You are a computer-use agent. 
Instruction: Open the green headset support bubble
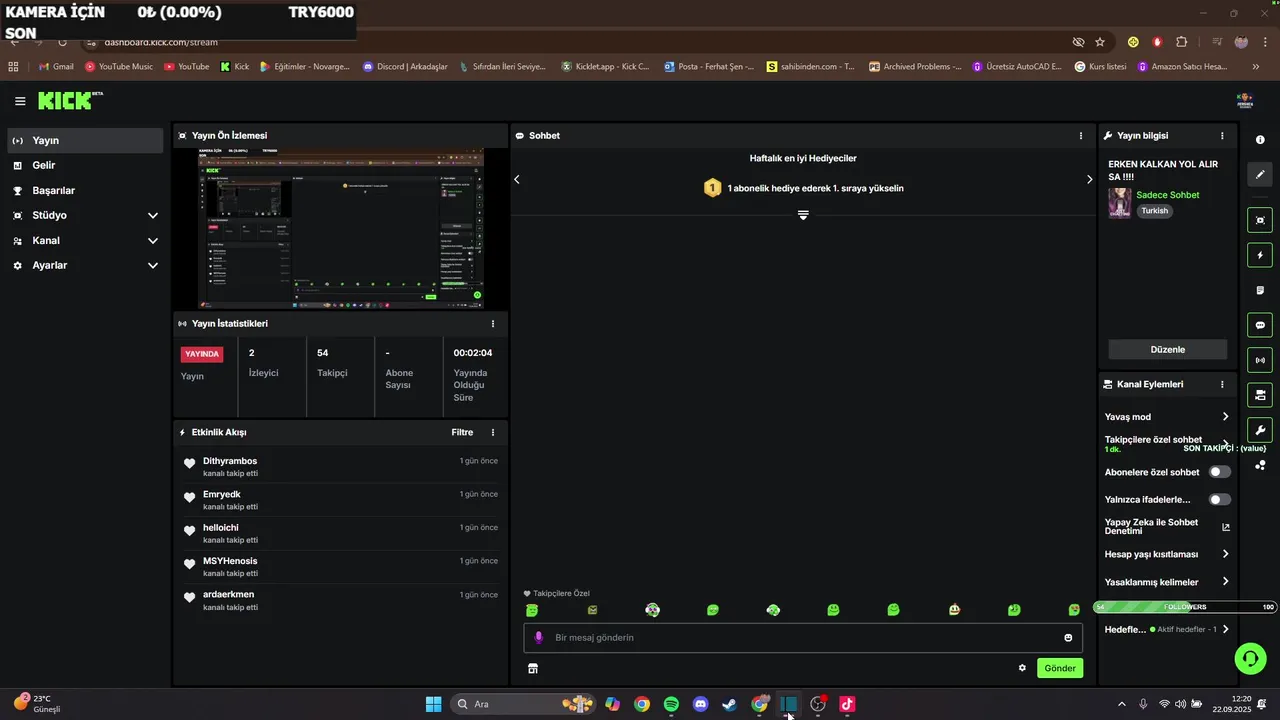[x=1250, y=657]
